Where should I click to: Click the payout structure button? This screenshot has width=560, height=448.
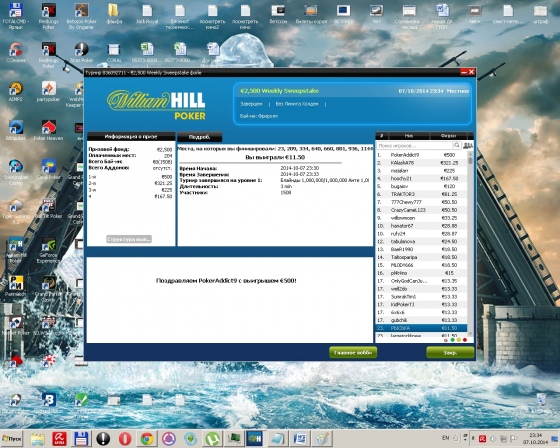click(x=129, y=239)
